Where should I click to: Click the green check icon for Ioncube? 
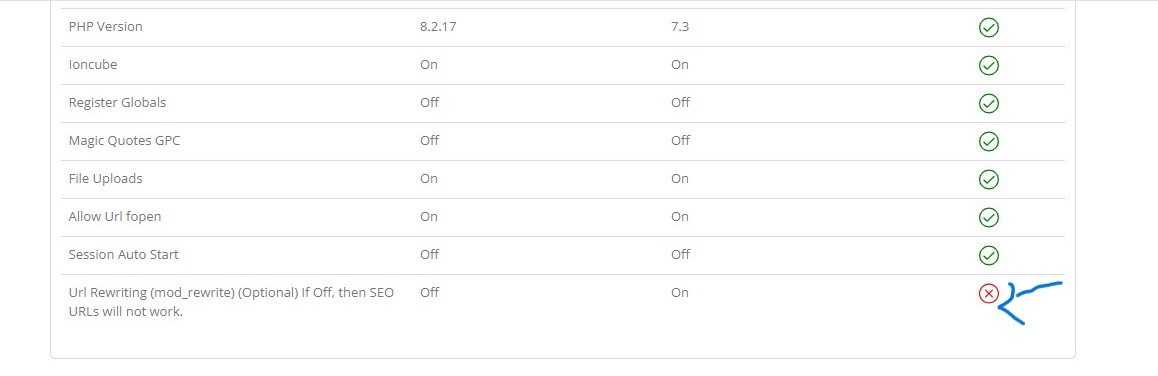[988, 65]
